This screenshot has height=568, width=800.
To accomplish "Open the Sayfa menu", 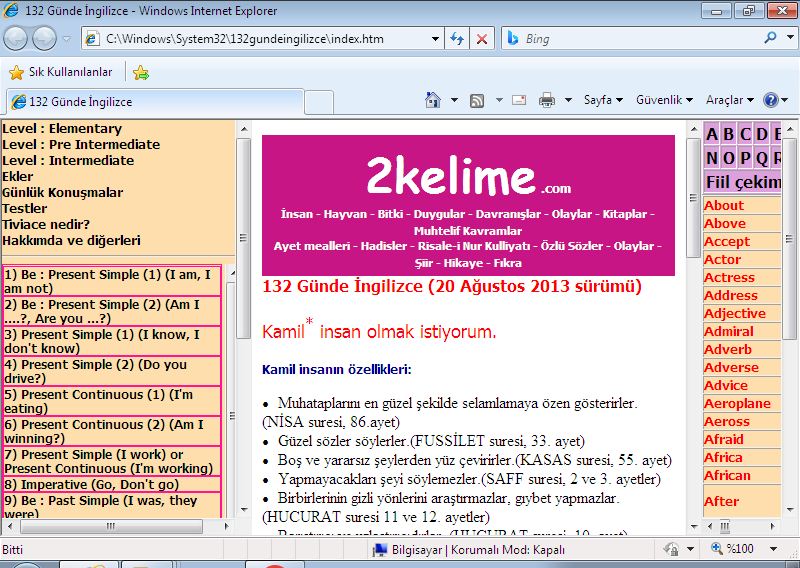I will coord(603,100).
